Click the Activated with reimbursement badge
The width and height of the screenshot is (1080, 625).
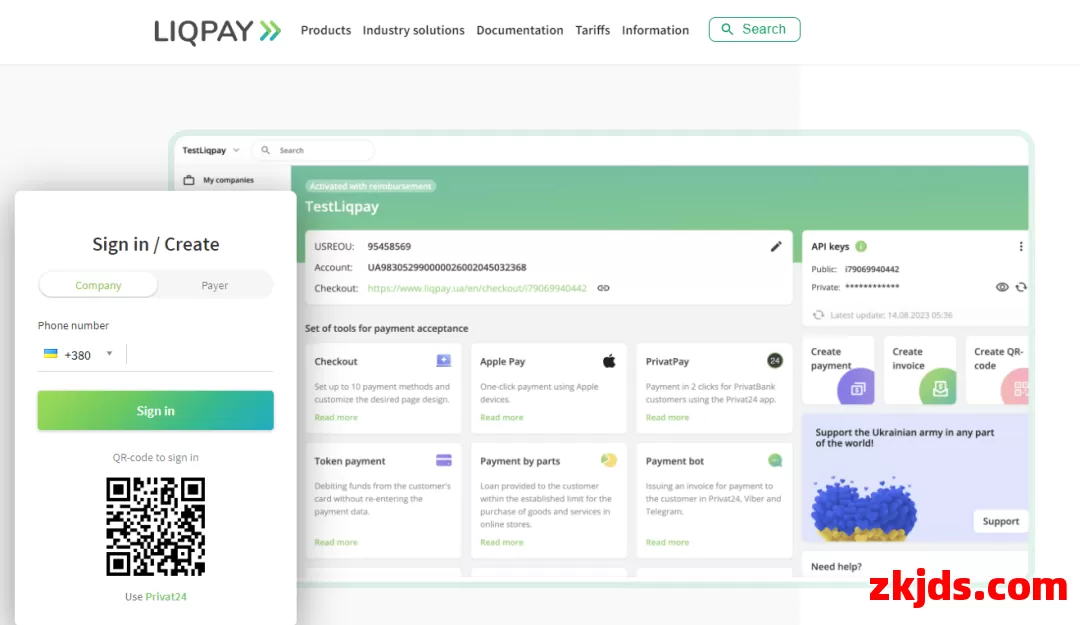[x=371, y=186]
